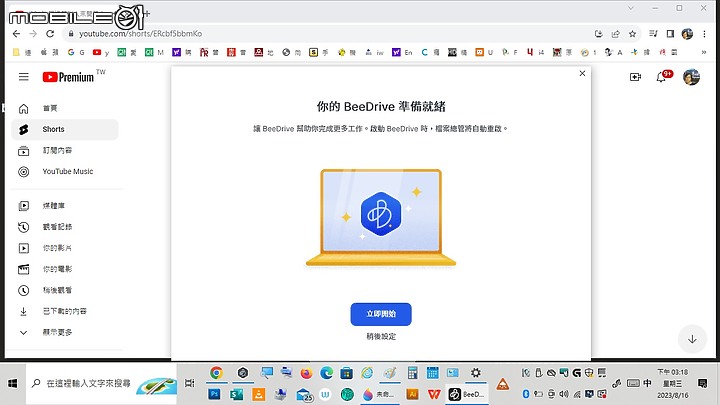
Task: Click the YouTube create video camera icon
Action: 635,77
